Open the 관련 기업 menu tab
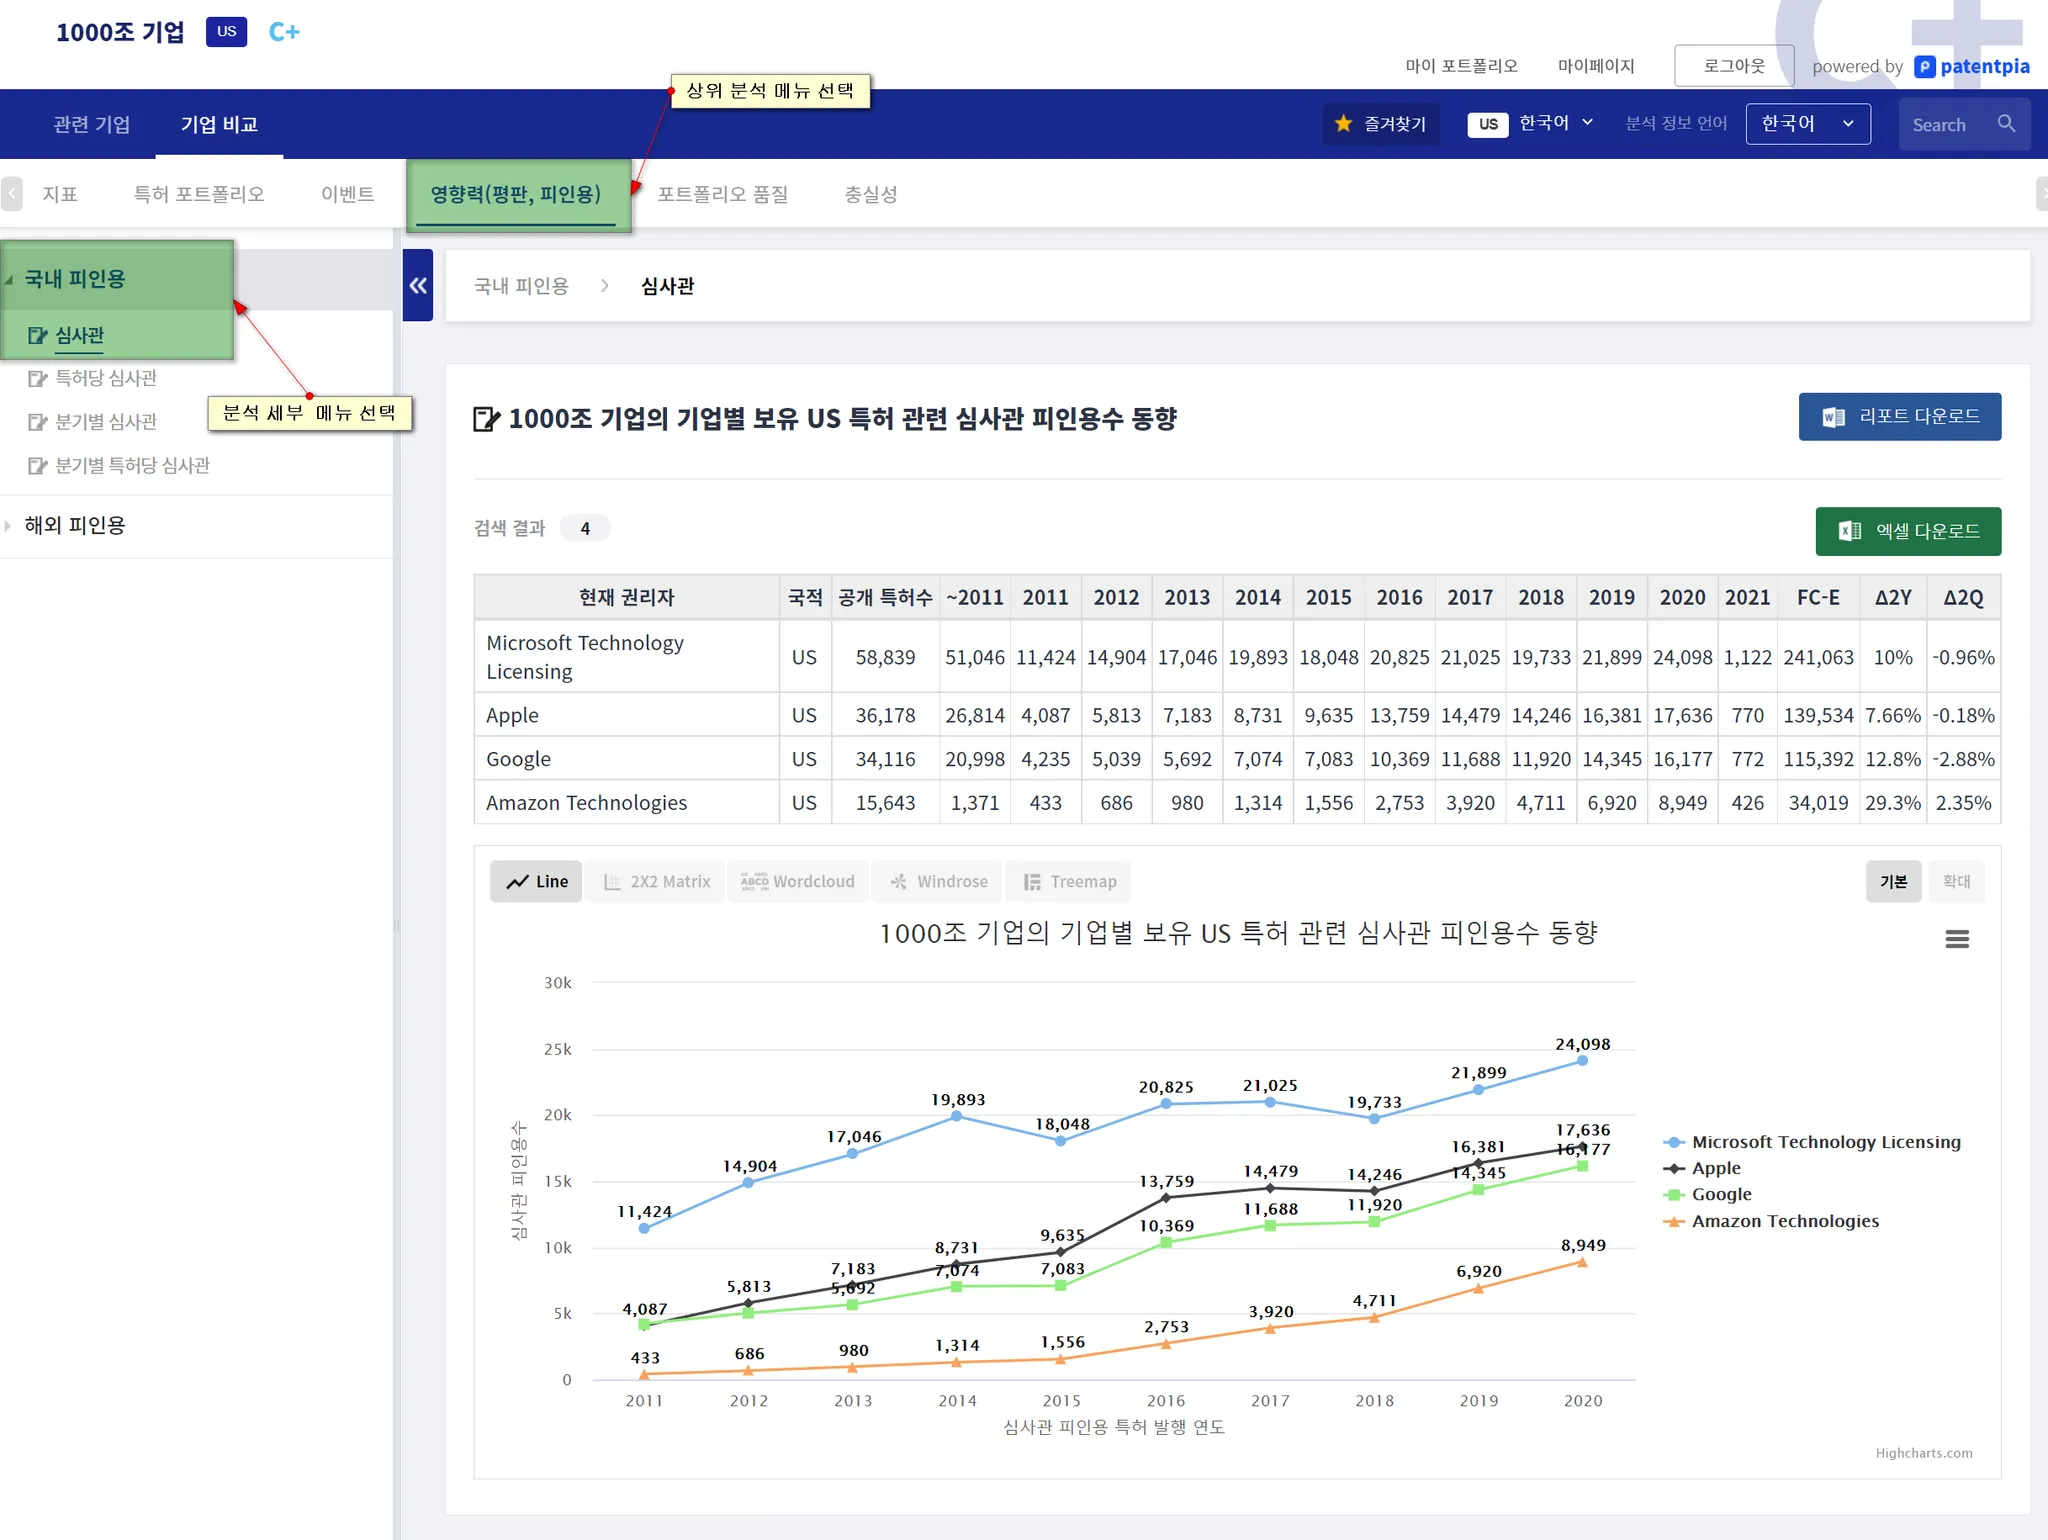Screen dimensions: 2048x1540 (91, 125)
